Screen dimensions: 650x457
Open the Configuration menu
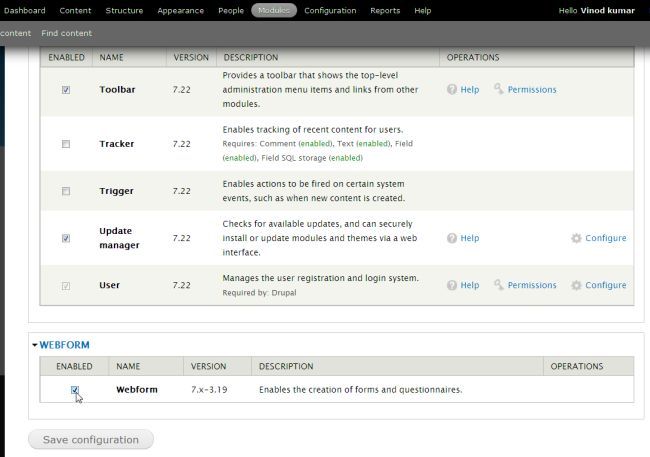[x=330, y=10]
